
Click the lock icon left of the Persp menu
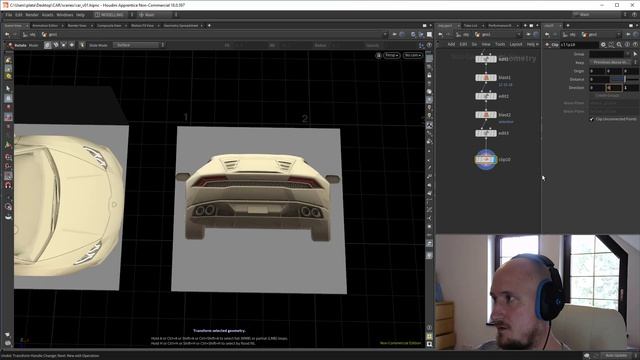pyautogui.click(x=378, y=55)
